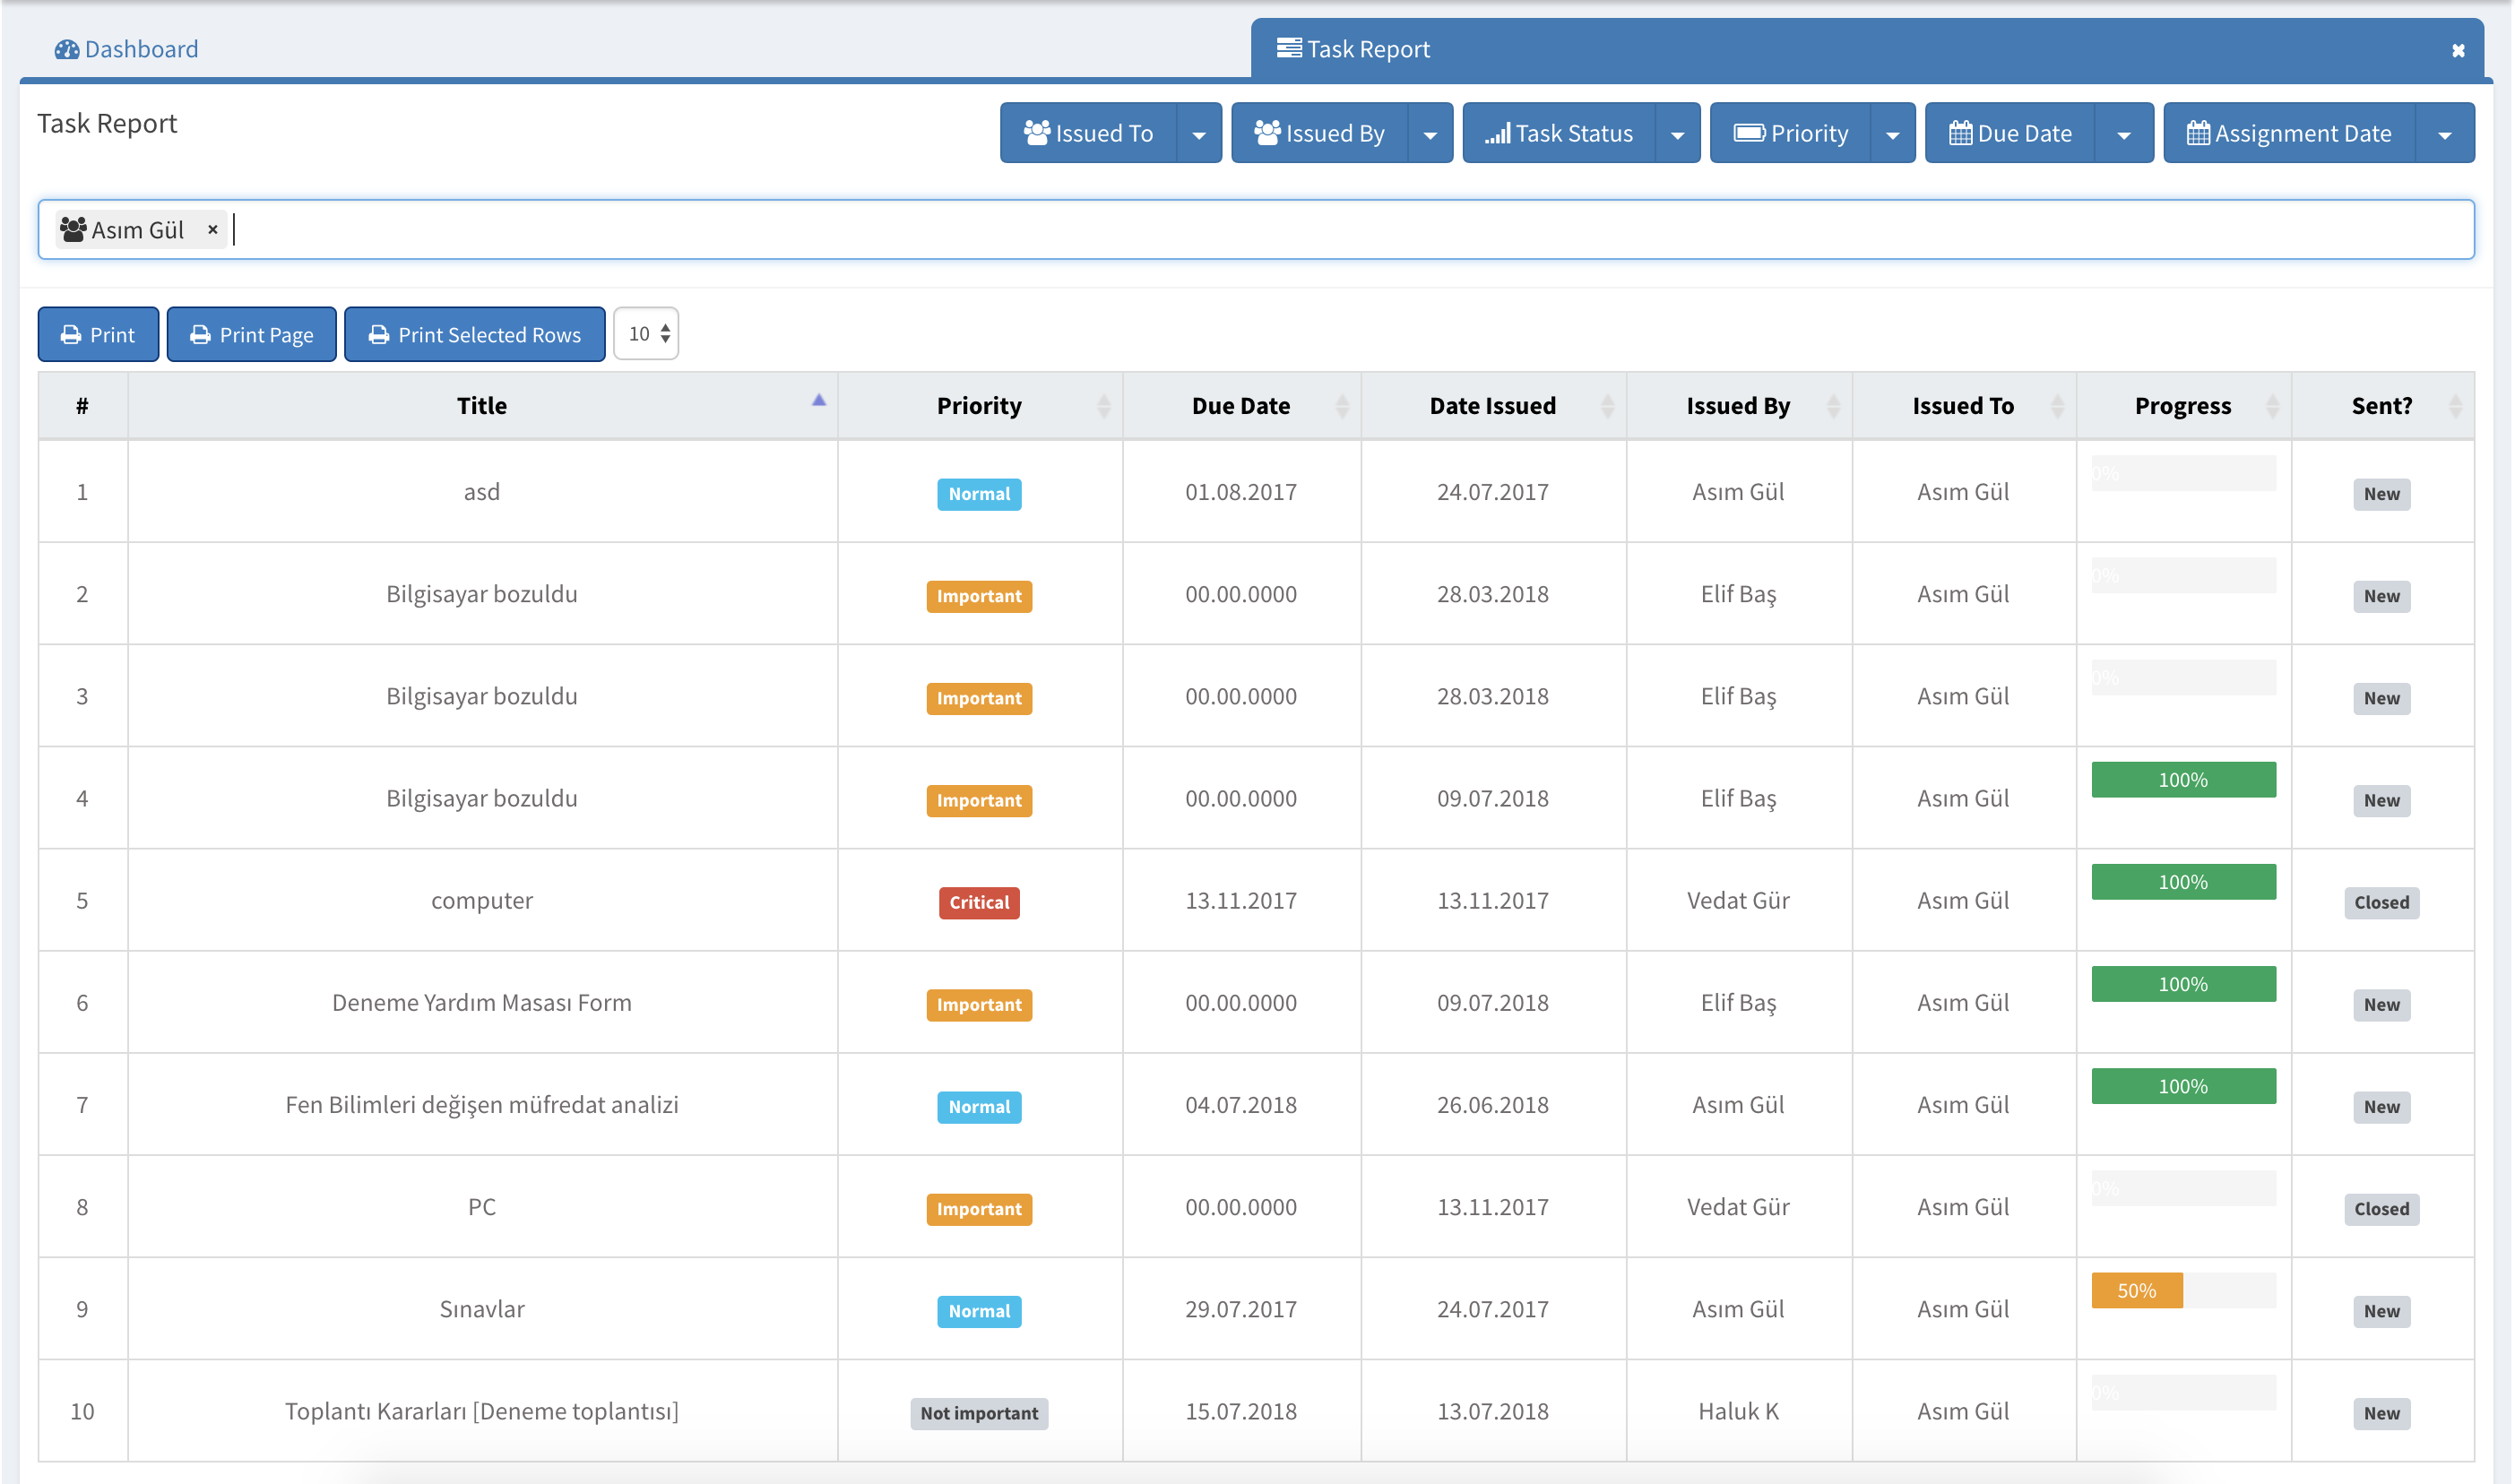
Task: Sort the table by Title column arrow
Action: click(x=818, y=401)
